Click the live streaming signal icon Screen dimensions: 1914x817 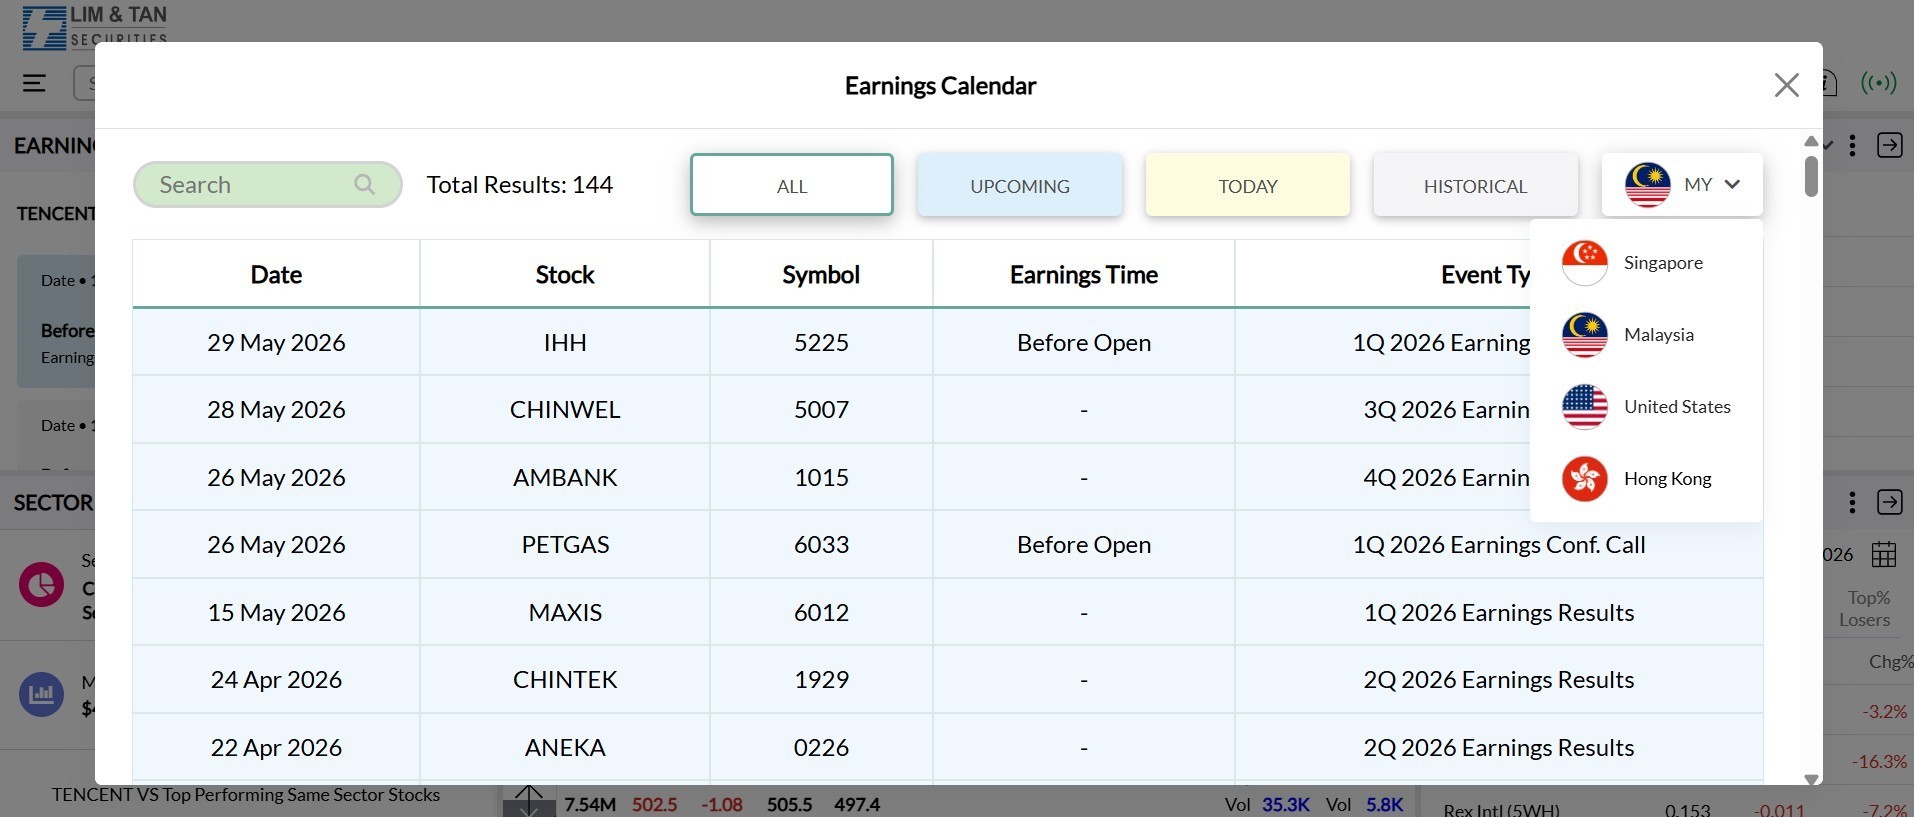pyautogui.click(x=1878, y=83)
